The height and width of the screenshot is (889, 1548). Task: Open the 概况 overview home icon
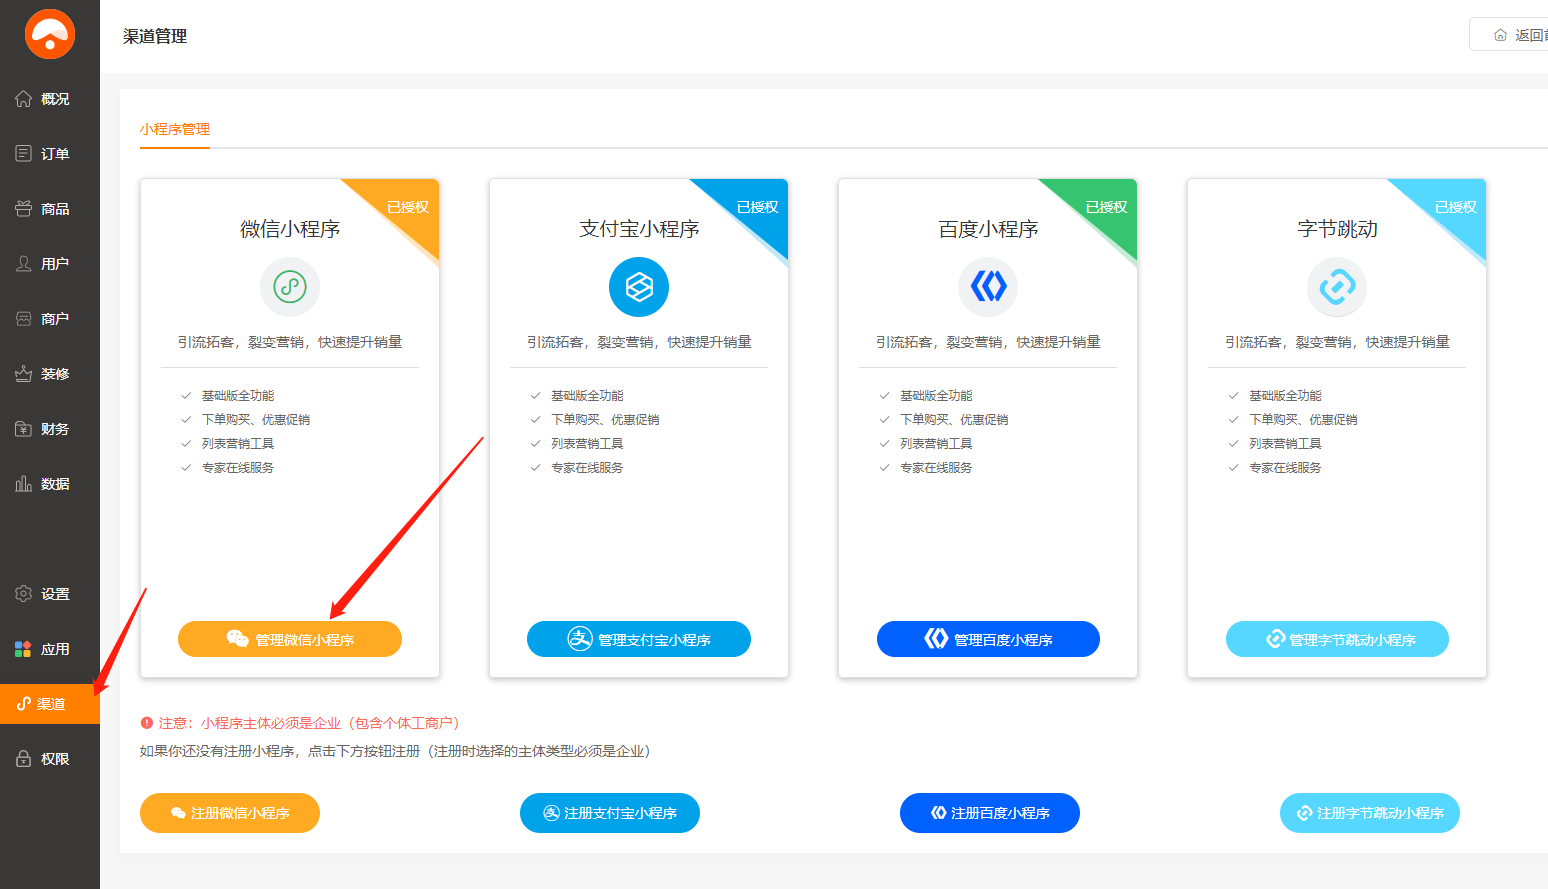(23, 99)
